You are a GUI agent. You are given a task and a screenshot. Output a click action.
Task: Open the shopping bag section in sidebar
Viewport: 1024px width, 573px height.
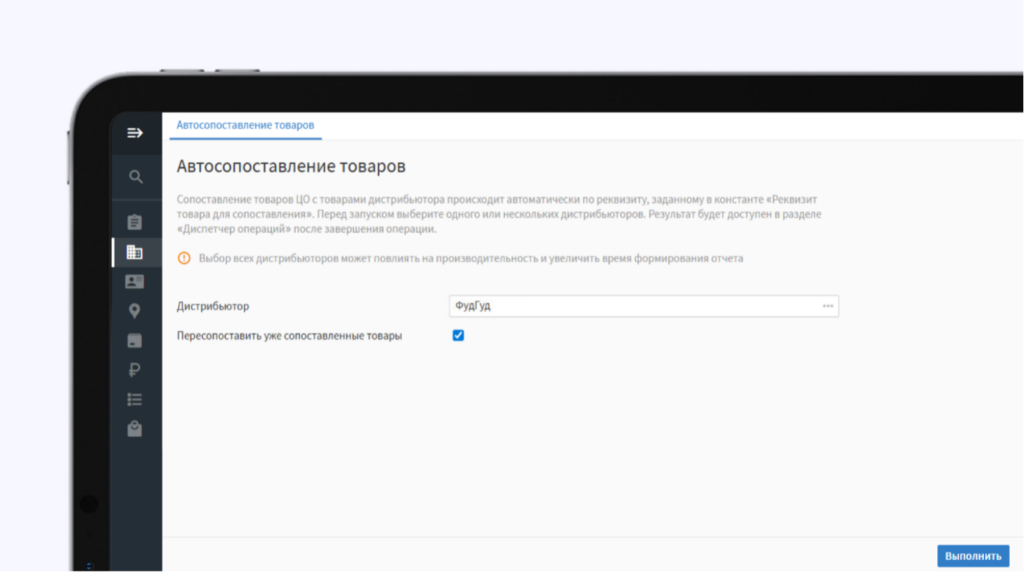135,429
